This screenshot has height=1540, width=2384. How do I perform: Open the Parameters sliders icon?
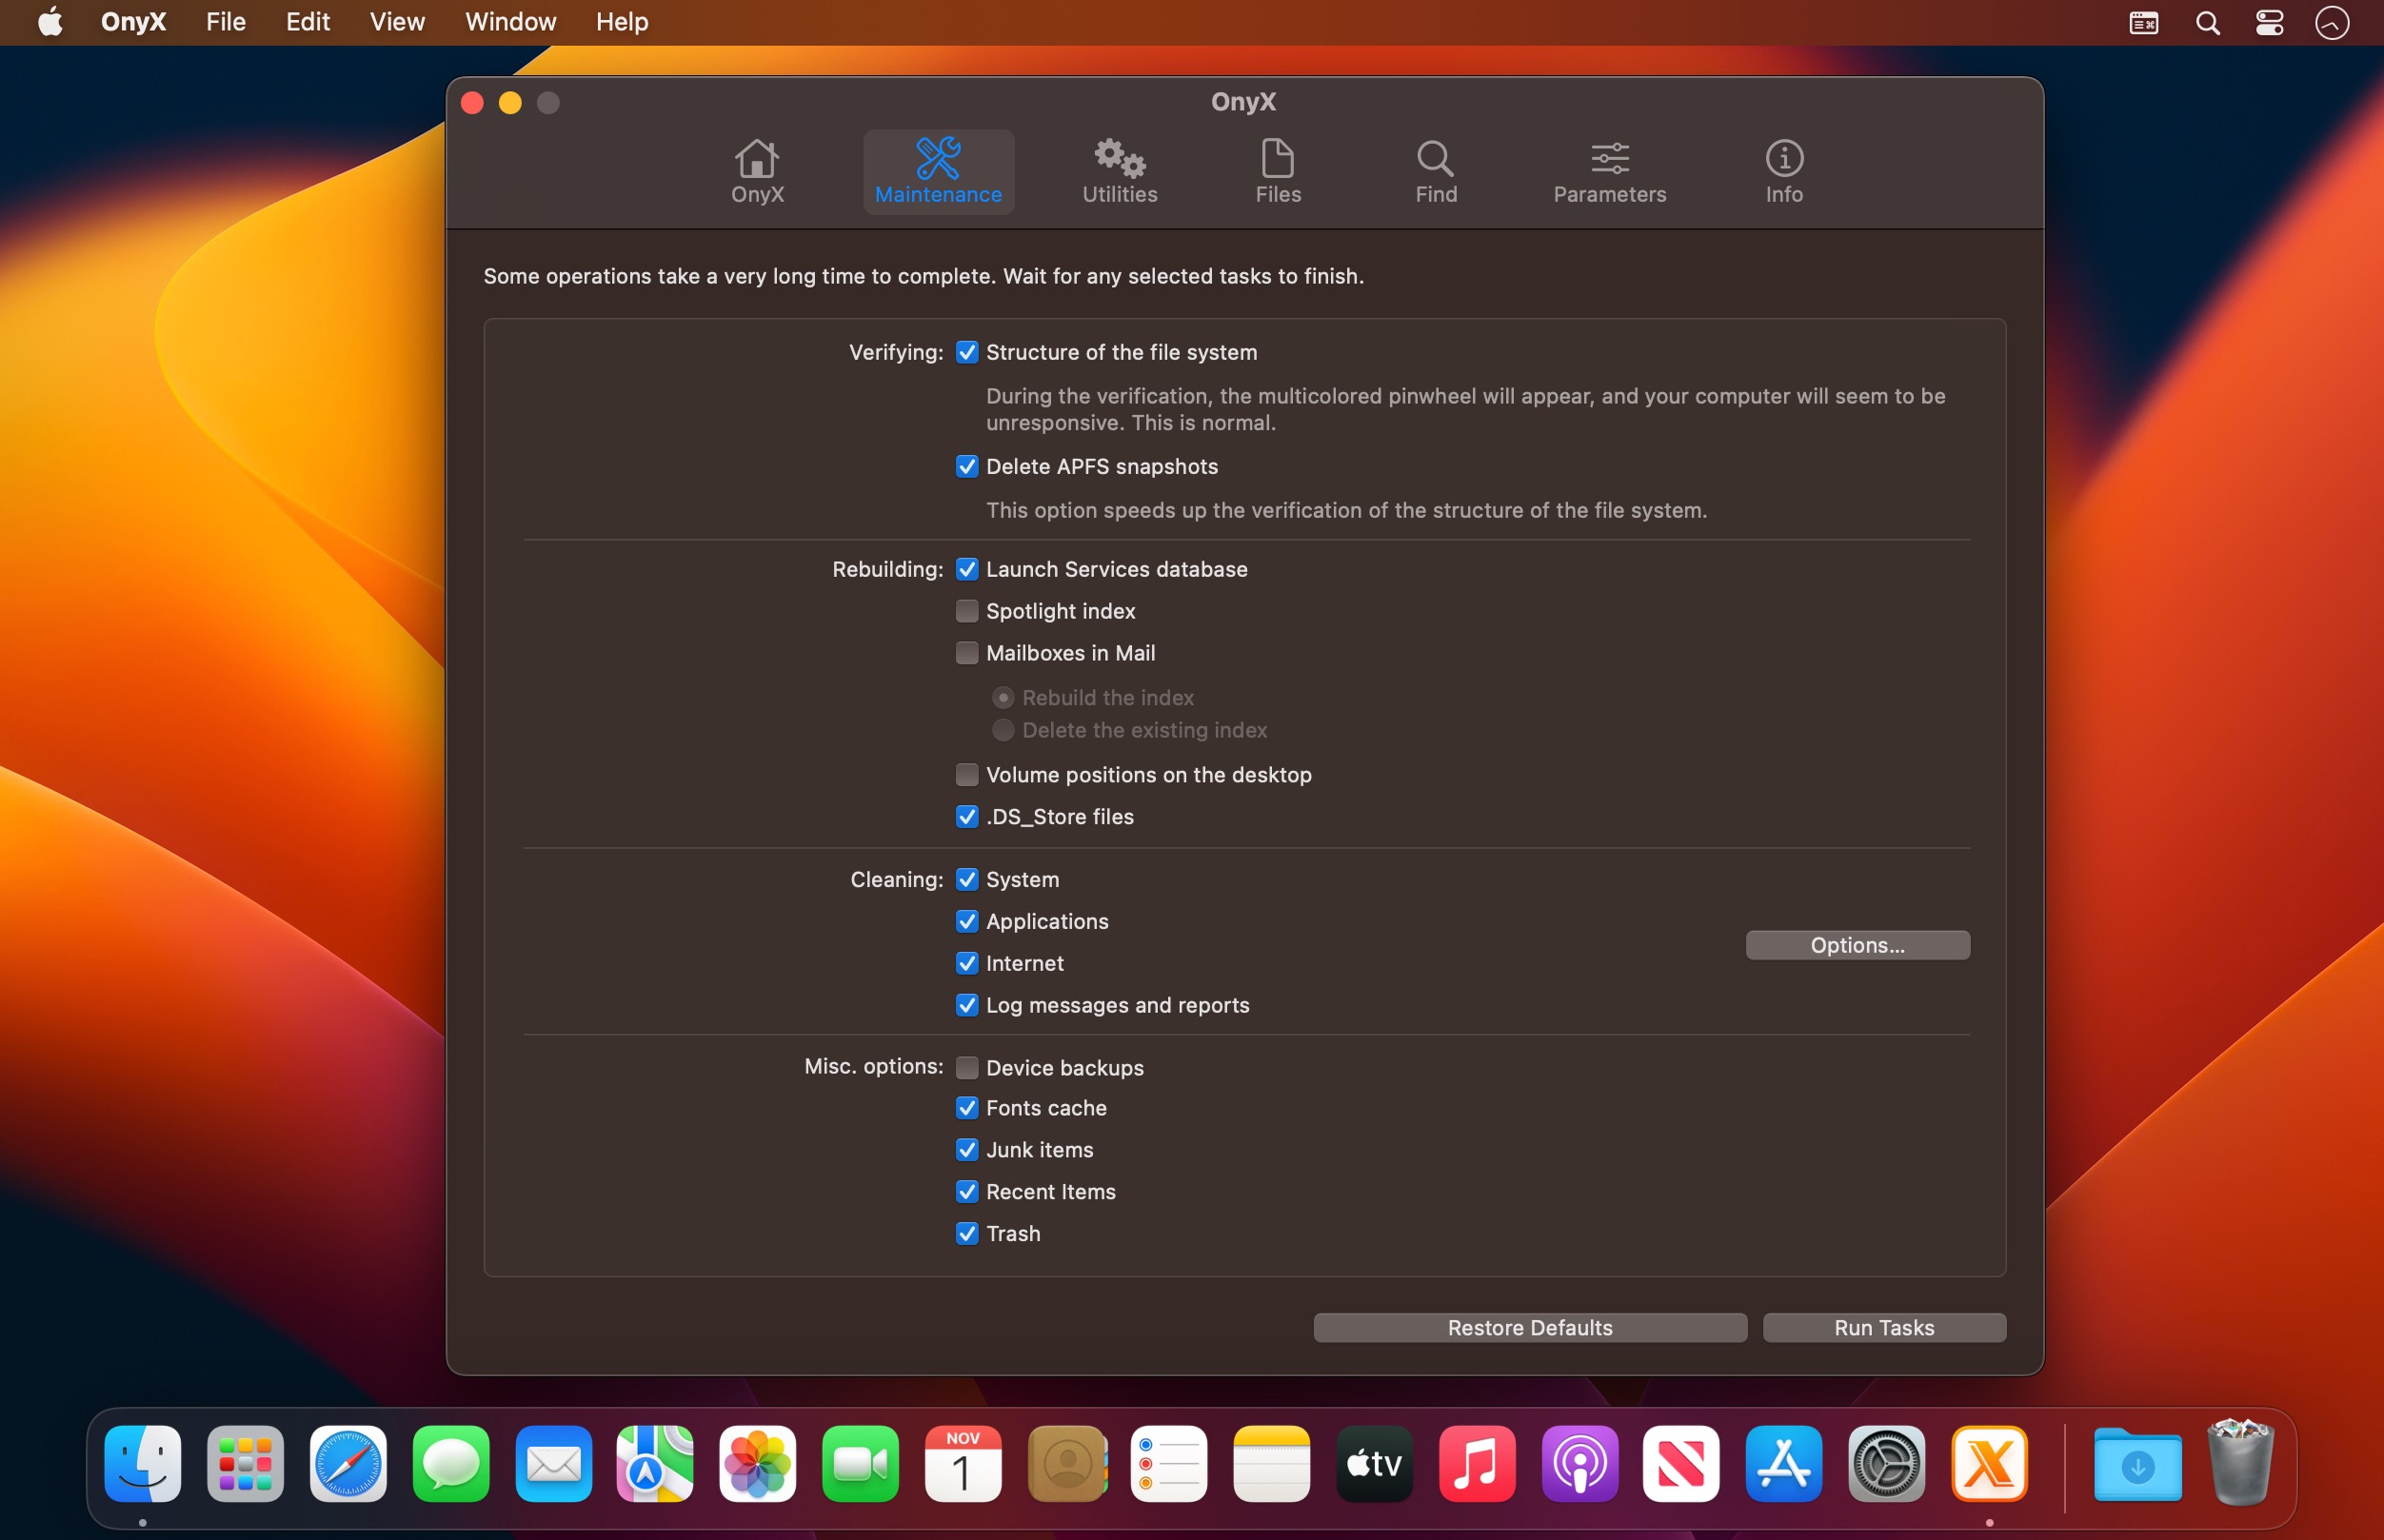tap(1609, 171)
